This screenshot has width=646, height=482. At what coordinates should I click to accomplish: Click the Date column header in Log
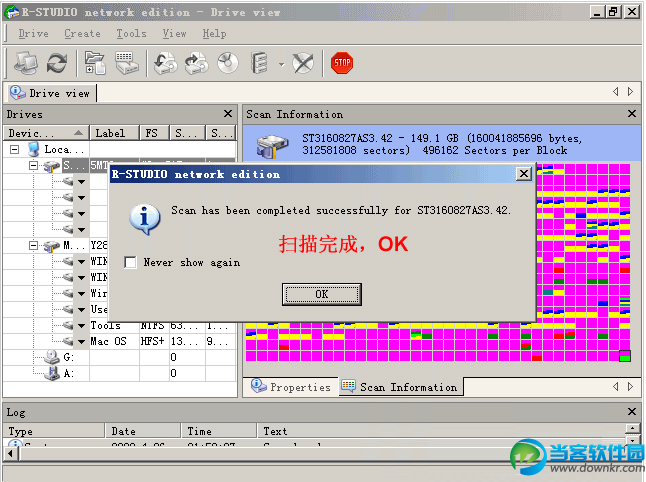point(143,431)
